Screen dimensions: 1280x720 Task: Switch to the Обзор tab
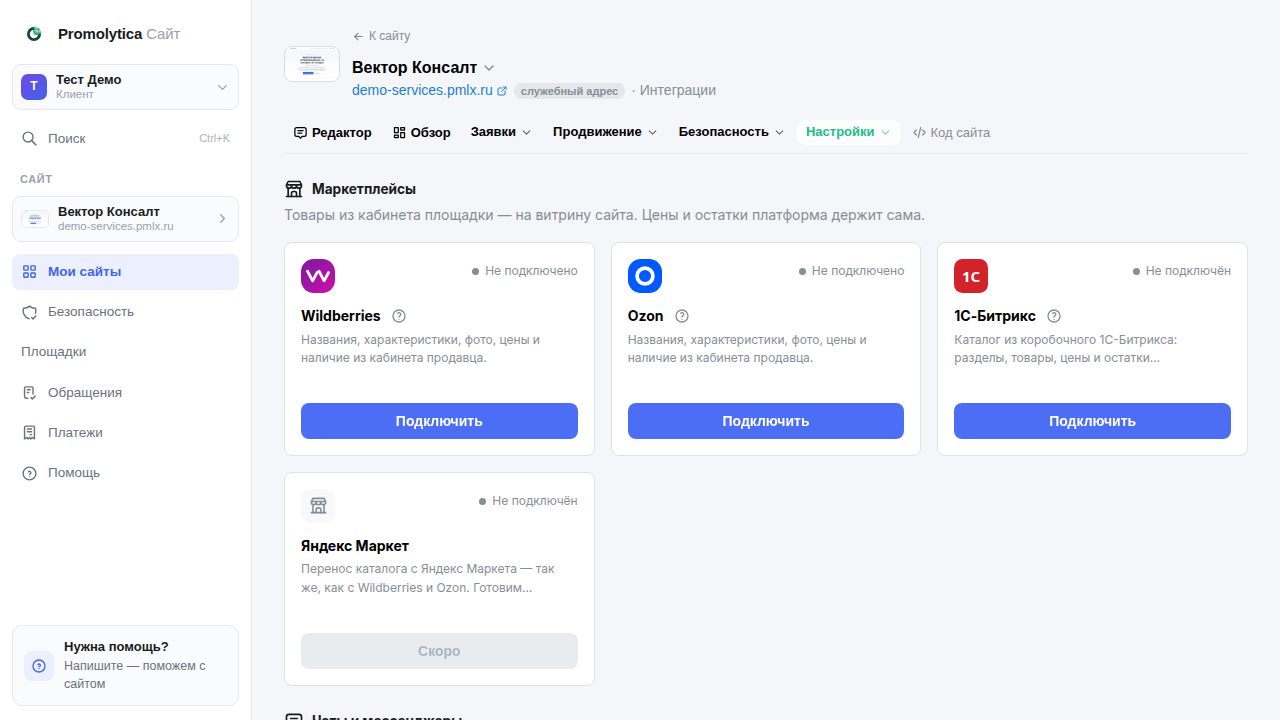(421, 133)
